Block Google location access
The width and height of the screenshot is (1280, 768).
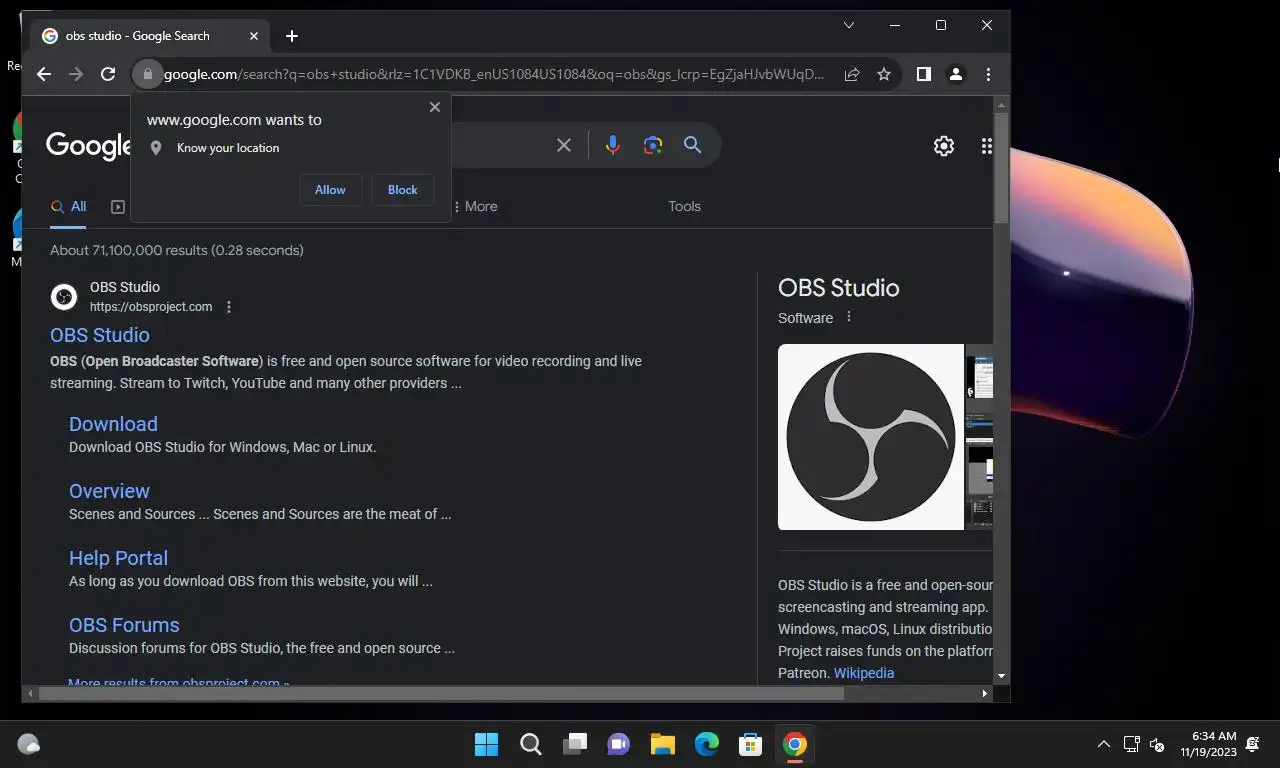coord(403,190)
